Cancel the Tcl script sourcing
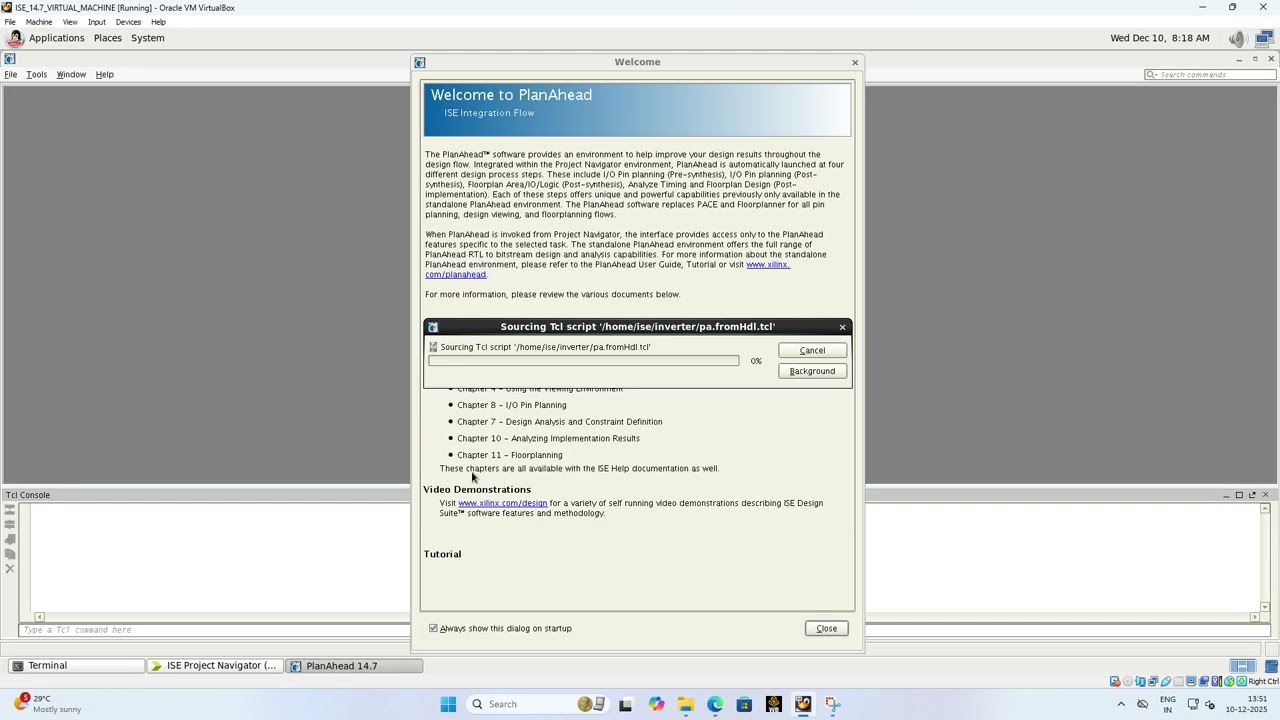The height and width of the screenshot is (720, 1280). 812,351
